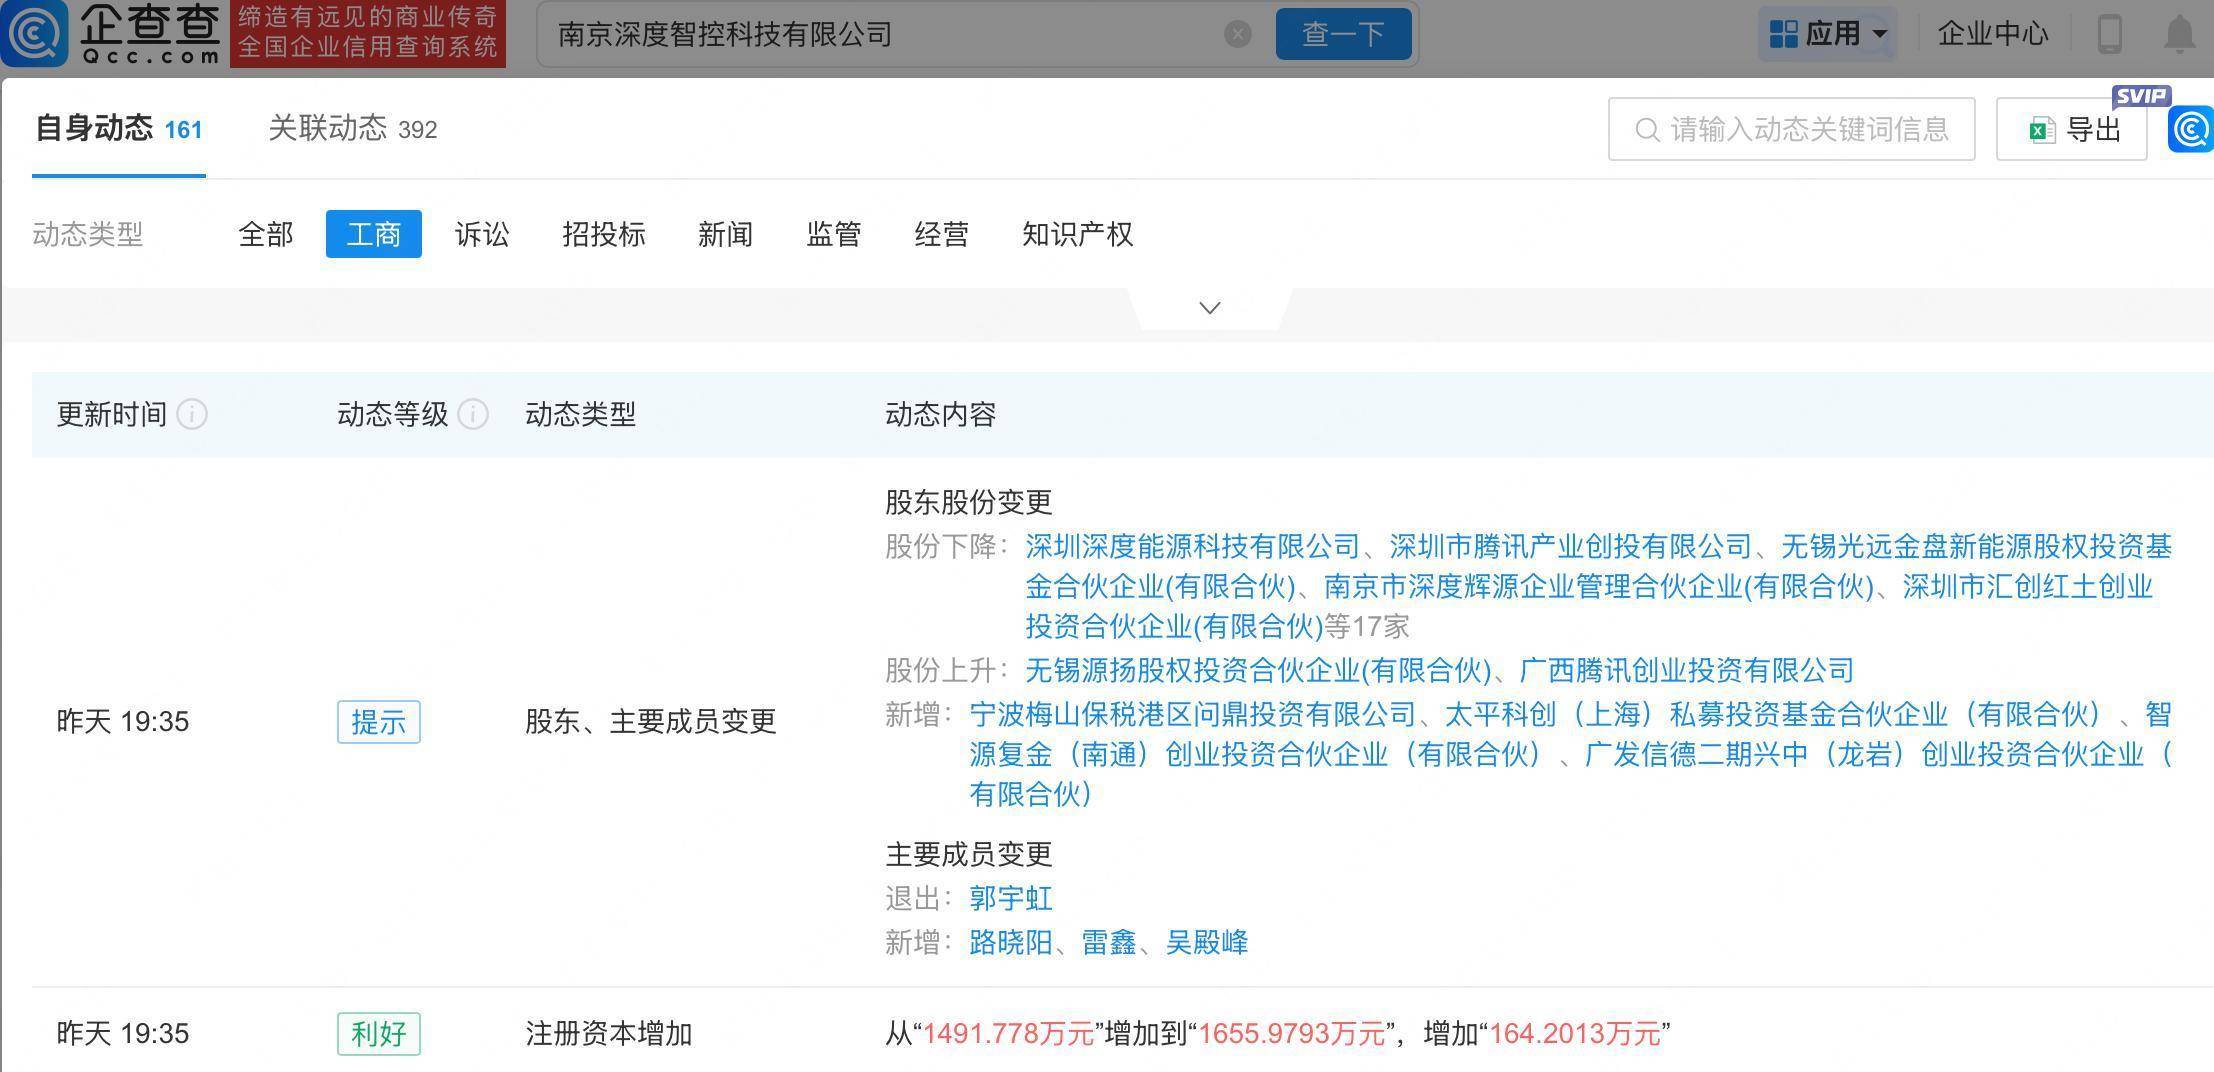
Task: Click the 查一下 search button
Action: (1343, 35)
